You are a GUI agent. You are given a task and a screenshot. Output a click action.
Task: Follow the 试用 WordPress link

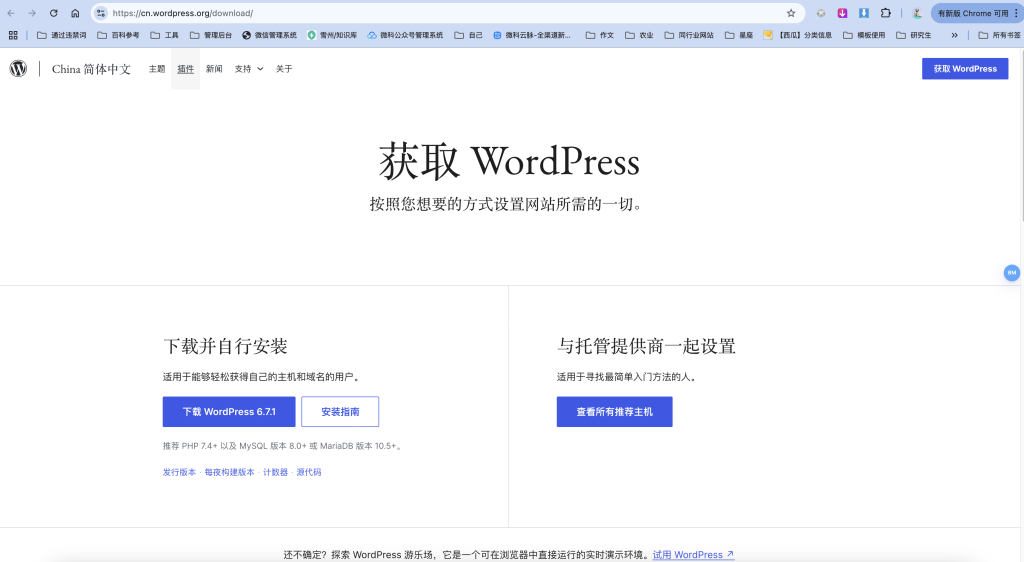[694, 555]
